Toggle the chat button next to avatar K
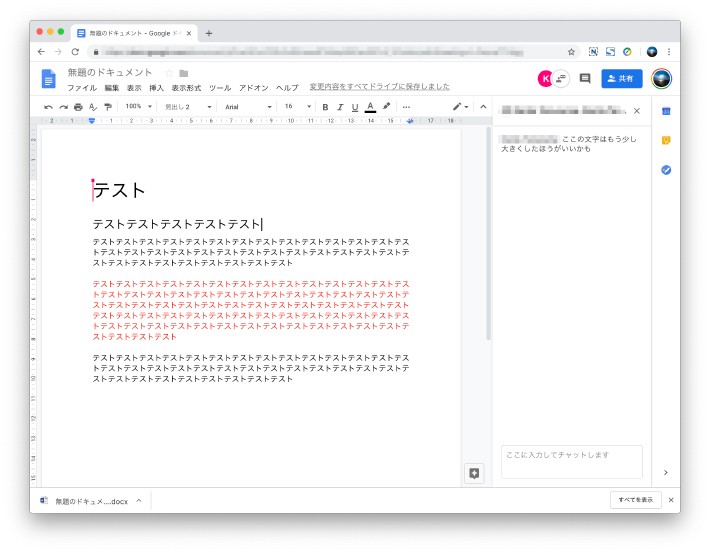This screenshot has height=552, width=710. tap(561, 79)
